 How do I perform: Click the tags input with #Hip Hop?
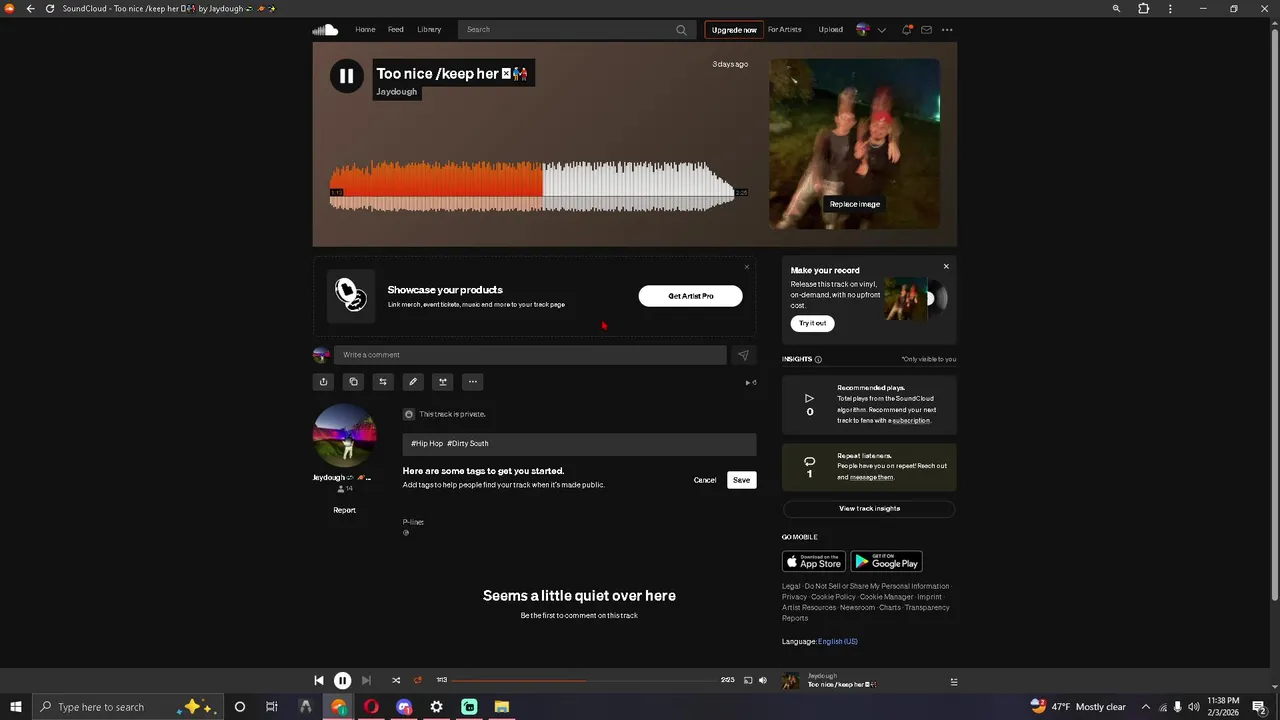[x=579, y=444]
